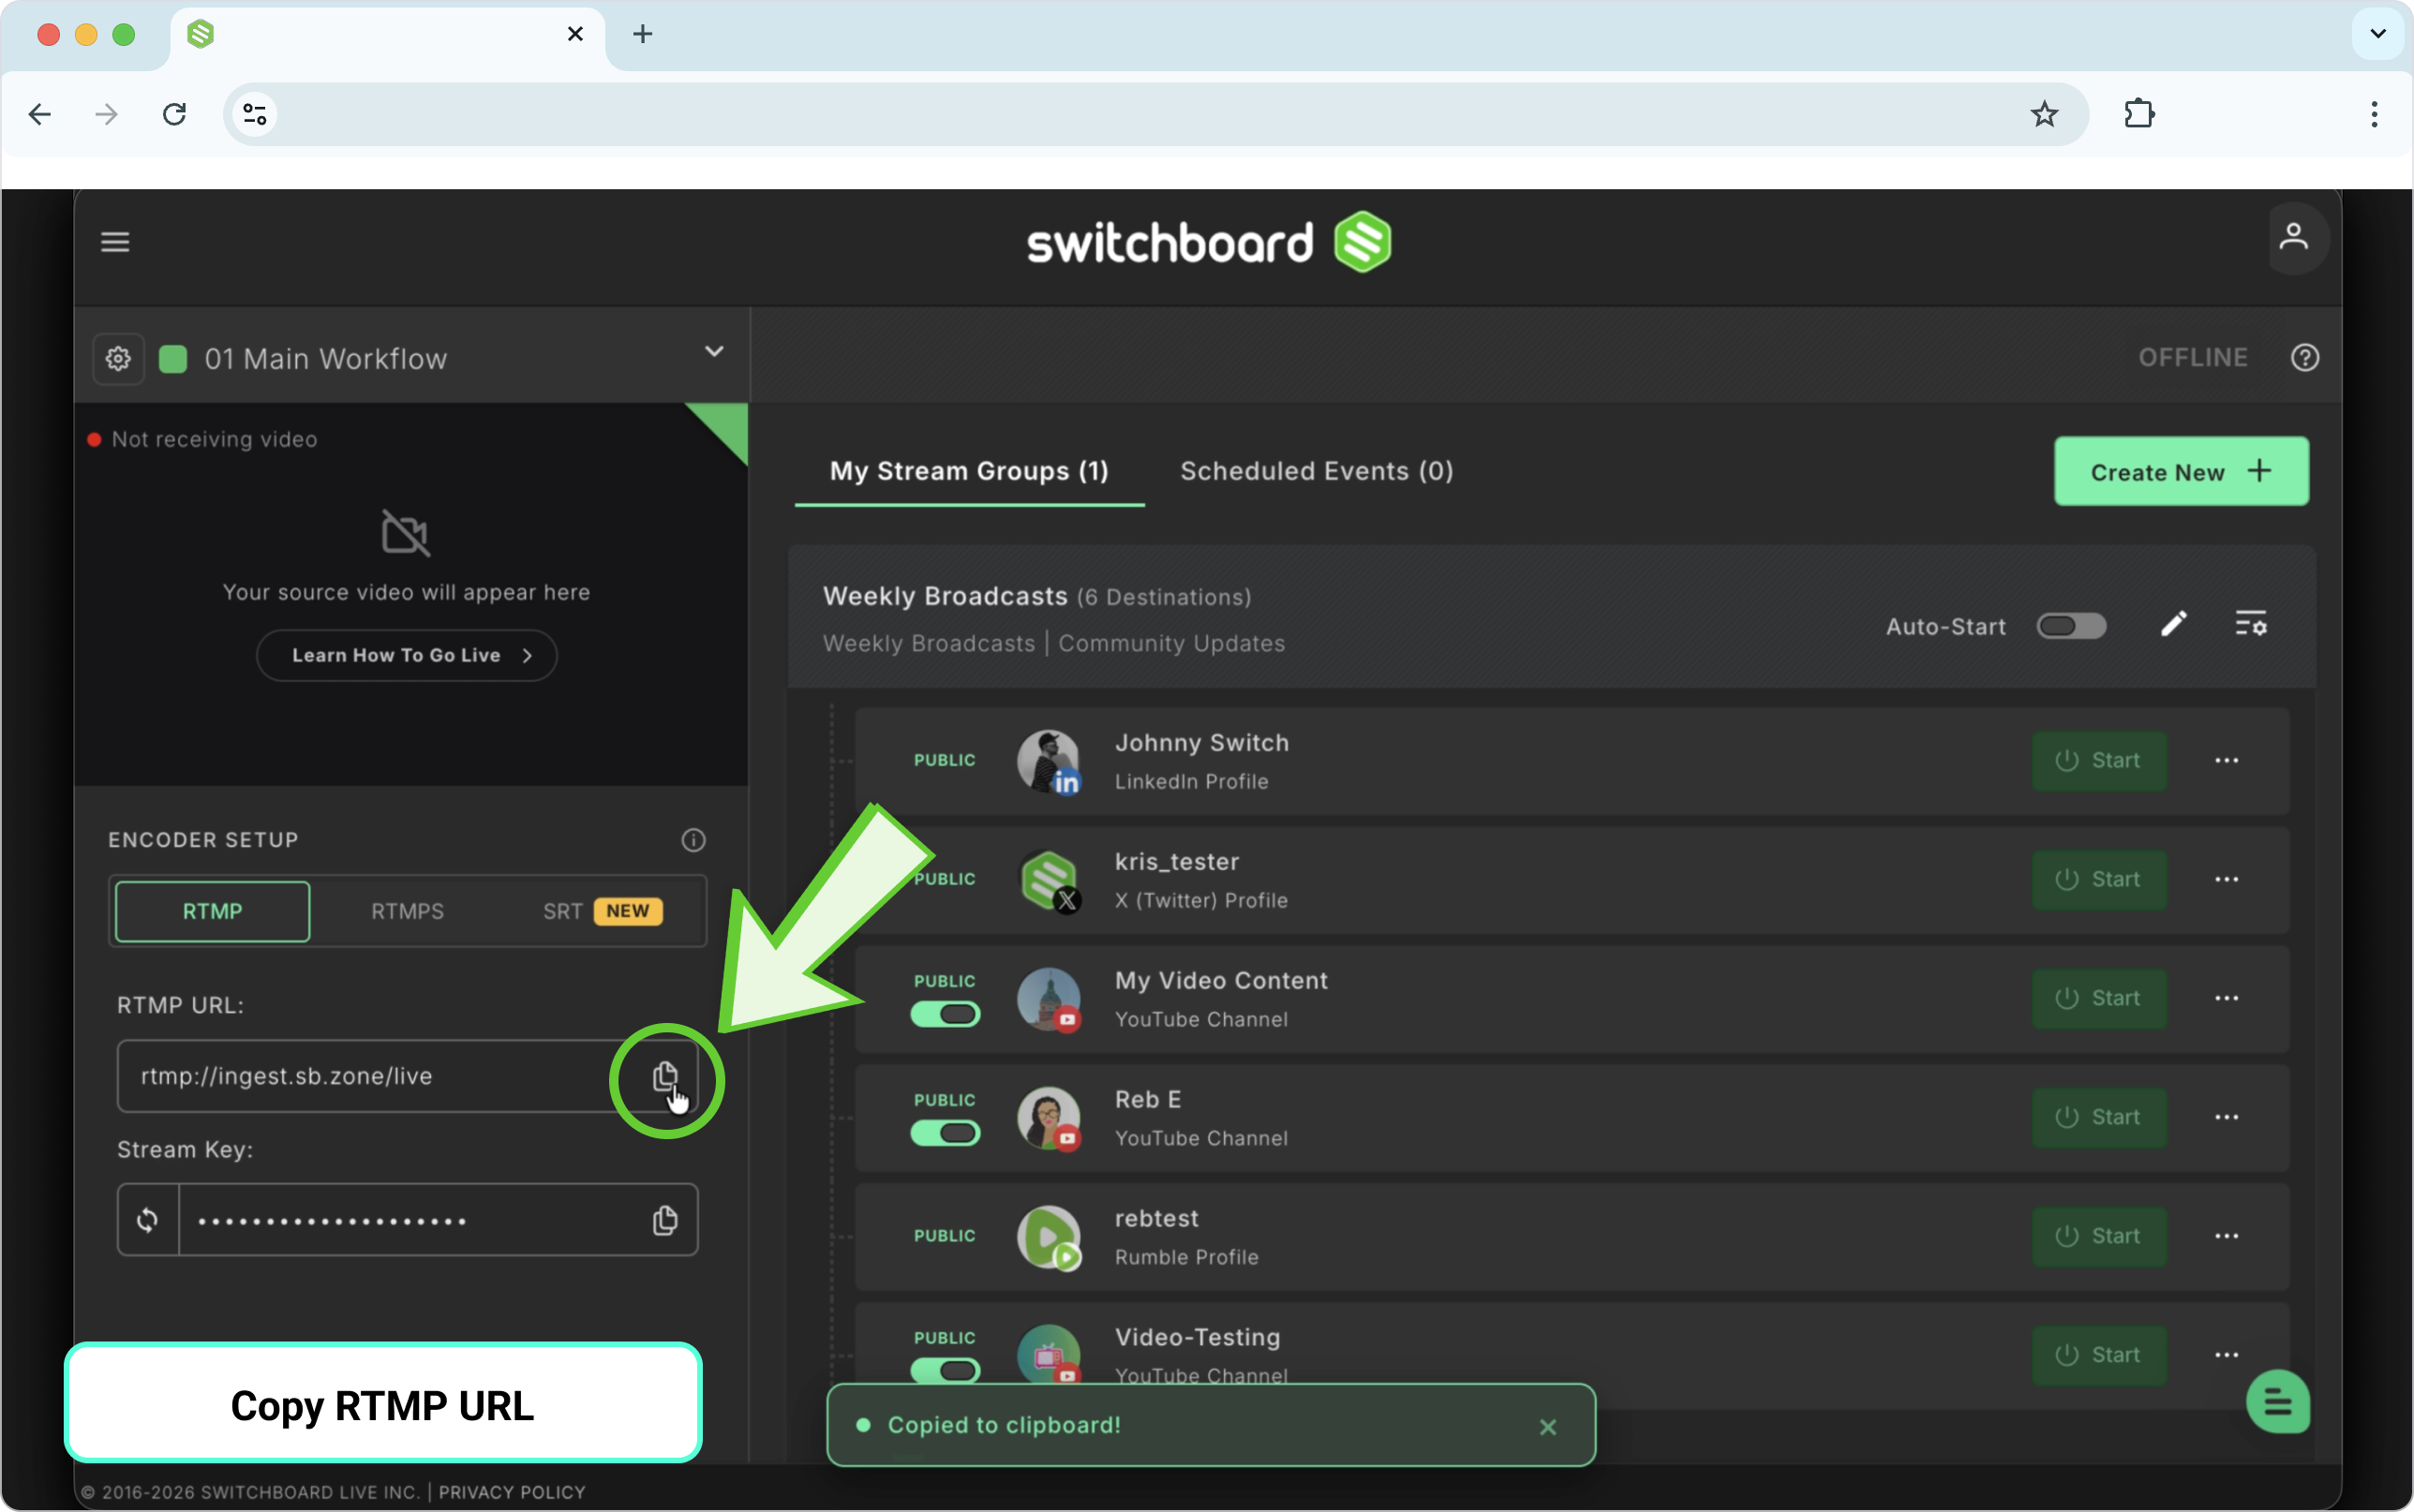Select the RTMP encoder tab
Viewport: 2414px width, 1512px height.
pyautogui.click(x=212, y=911)
